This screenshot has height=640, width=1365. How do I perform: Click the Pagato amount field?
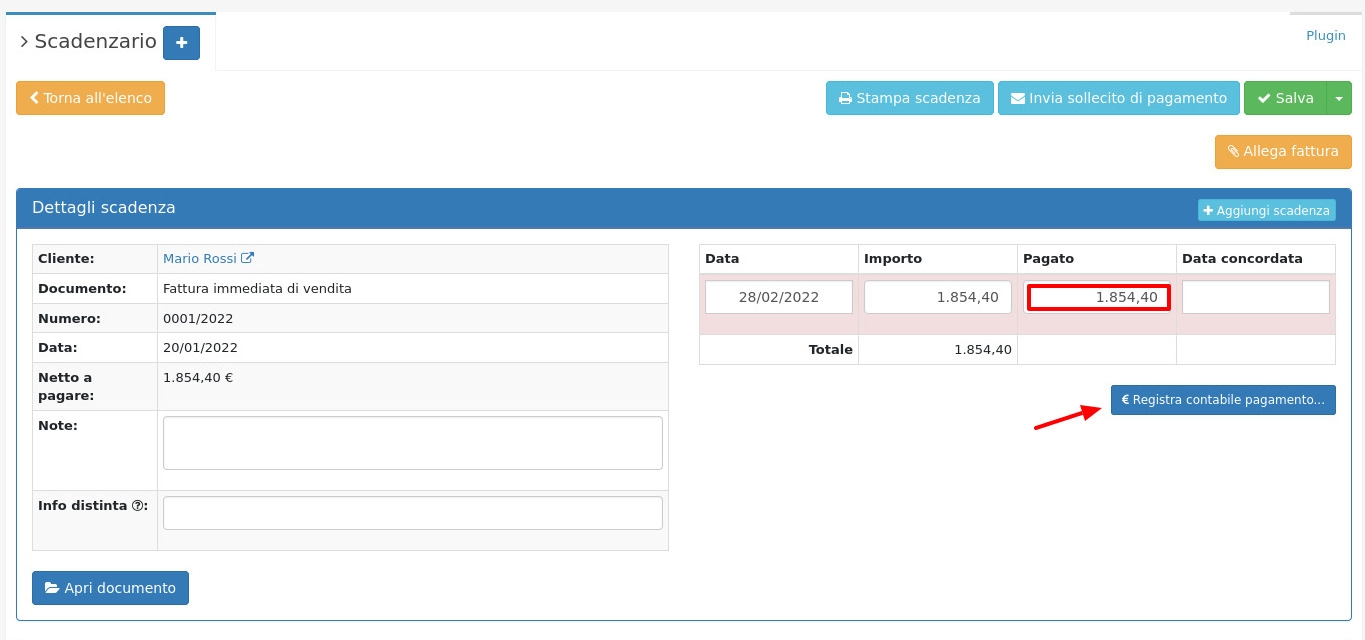(1097, 297)
